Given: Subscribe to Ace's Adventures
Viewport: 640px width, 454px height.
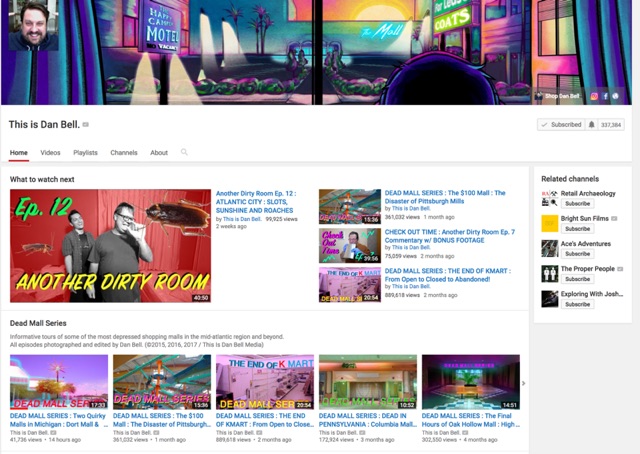Looking at the screenshot, I should coord(577,254).
